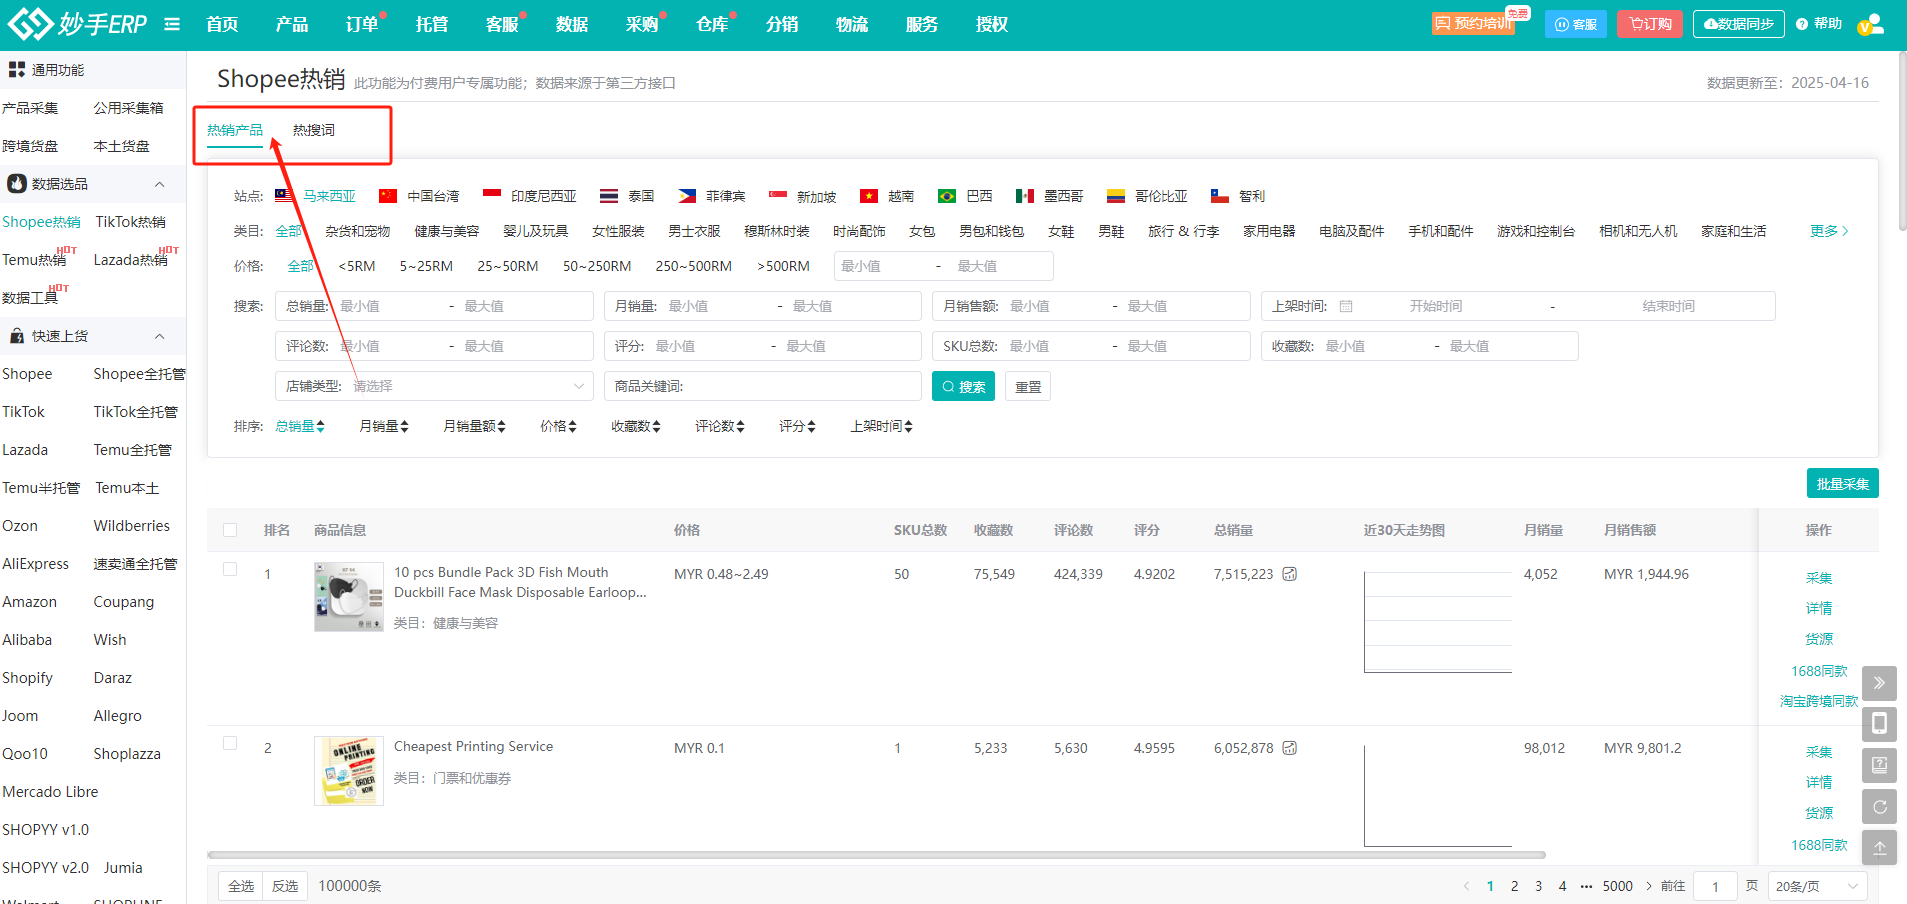
Task: Click the 搜索 search button
Action: pos(963,386)
